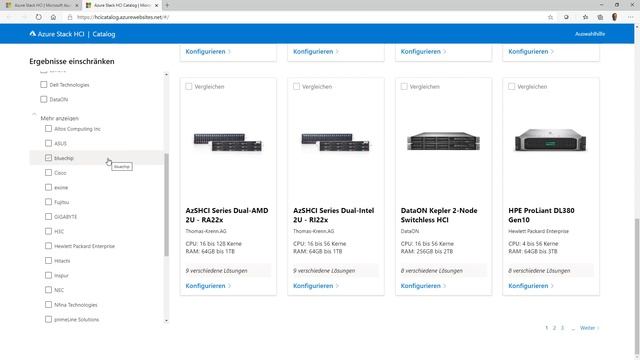The image size is (640, 360).
Task: Open the AzSHCI Dual-Intel RI22x server image
Action: click(x=336, y=142)
